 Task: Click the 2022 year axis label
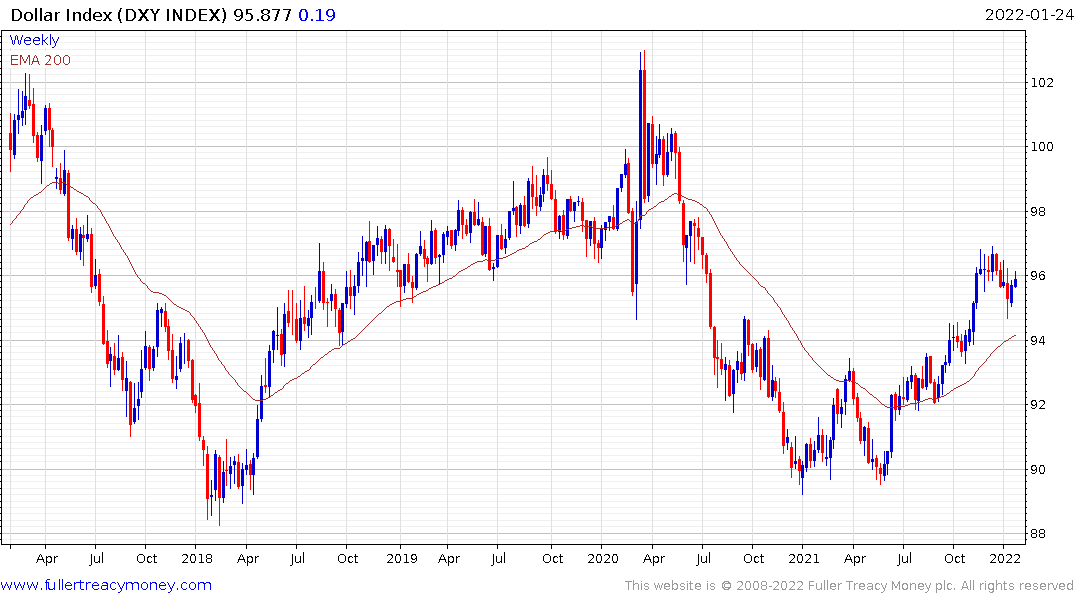pos(1005,558)
